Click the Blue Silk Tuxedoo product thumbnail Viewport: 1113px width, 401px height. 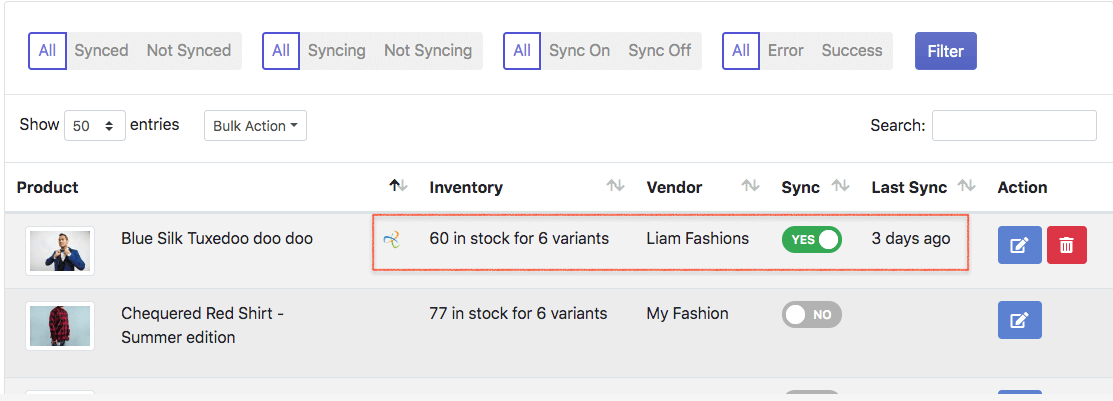59,250
